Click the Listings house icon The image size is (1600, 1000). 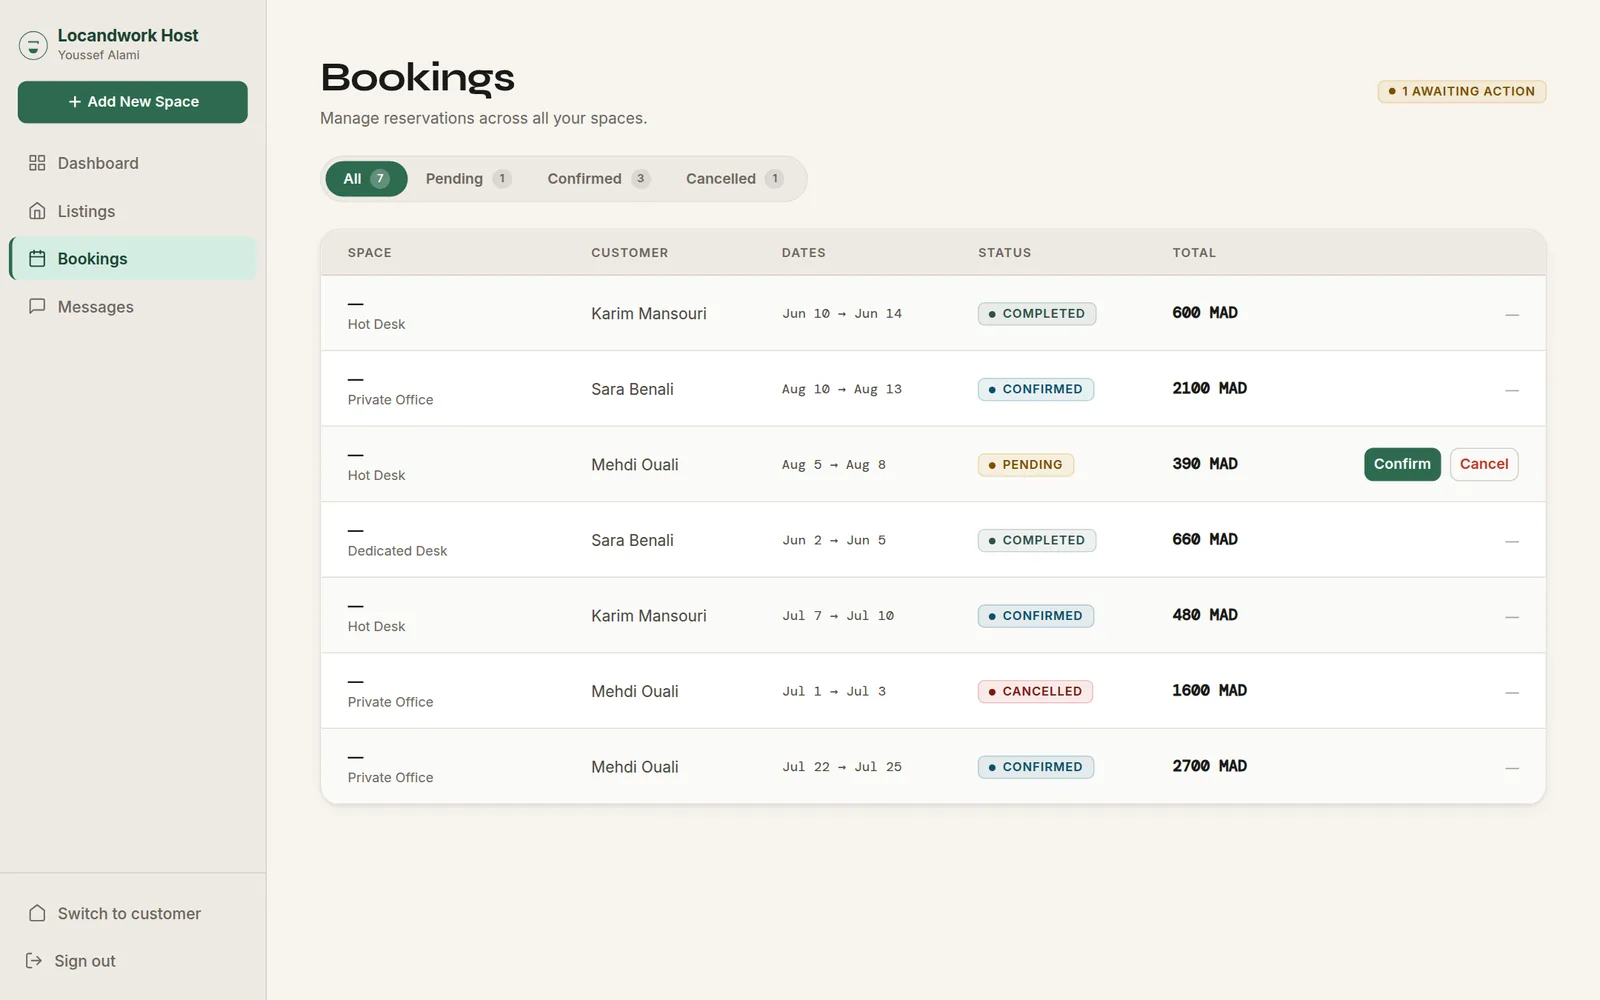point(37,211)
